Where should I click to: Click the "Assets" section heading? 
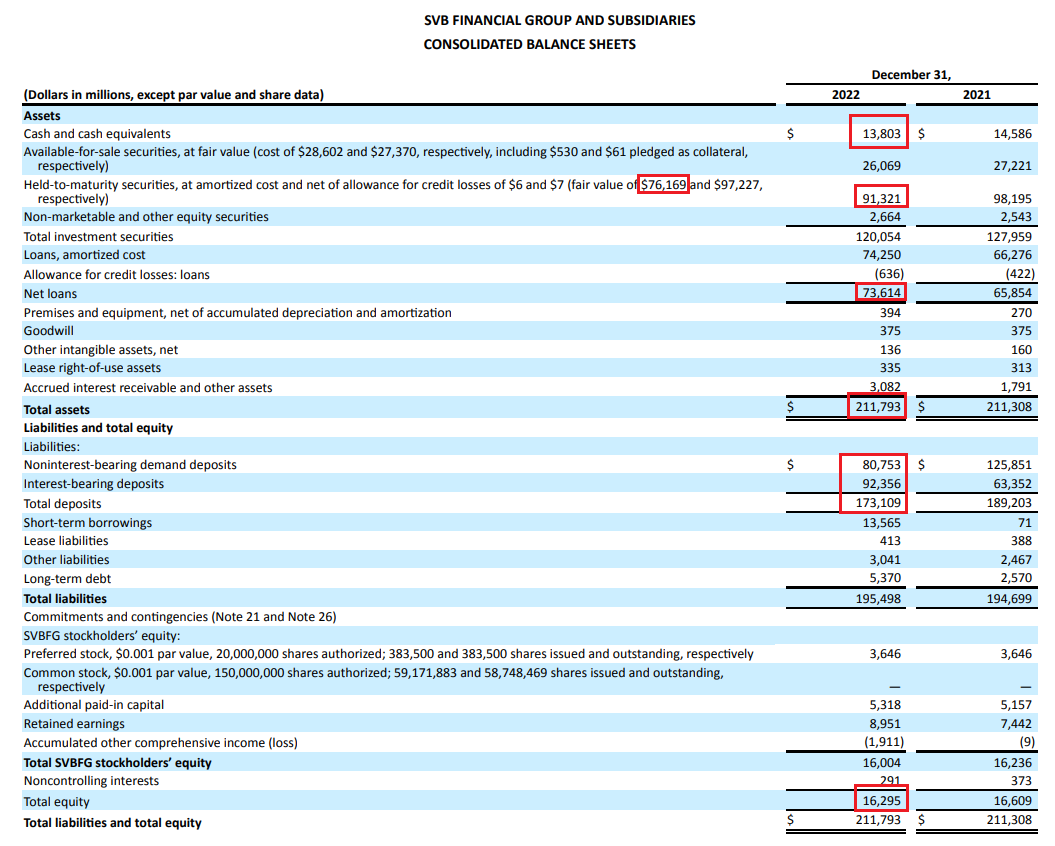coord(42,116)
